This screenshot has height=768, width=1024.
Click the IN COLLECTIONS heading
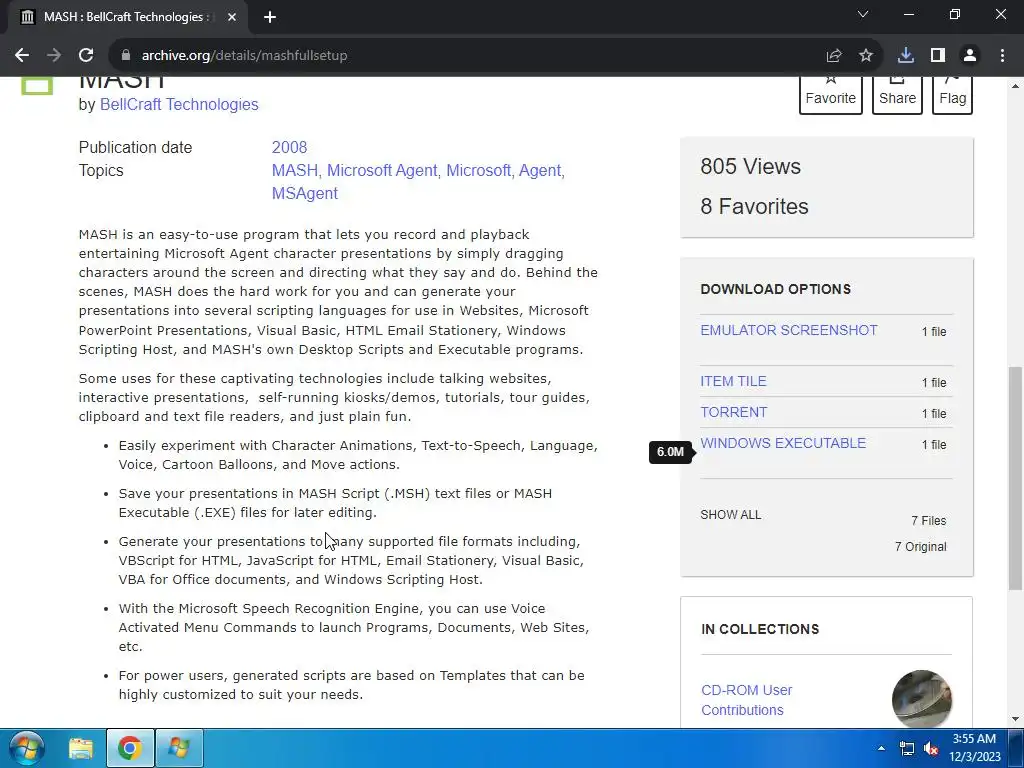pos(760,630)
